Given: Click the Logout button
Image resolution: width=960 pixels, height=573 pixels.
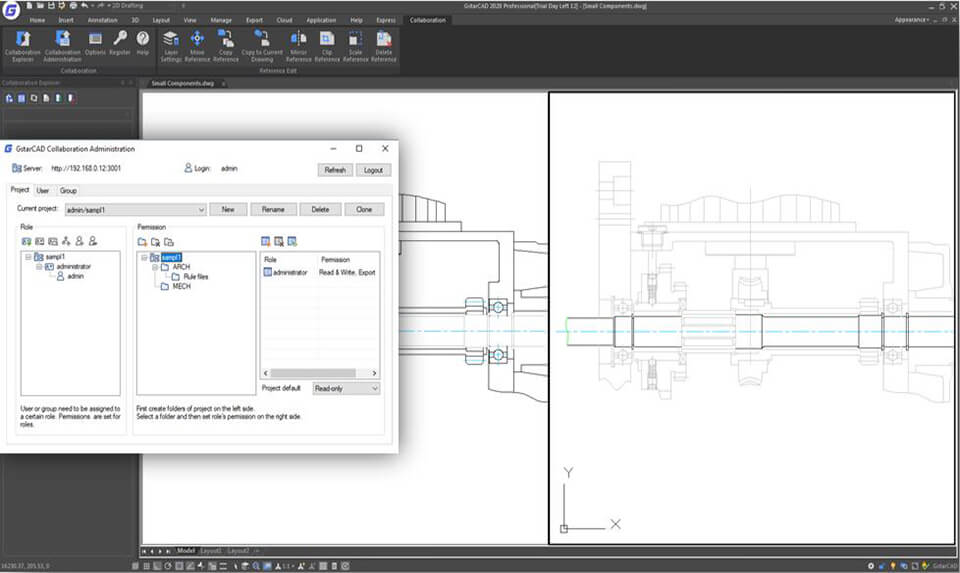Looking at the screenshot, I should click(x=373, y=170).
